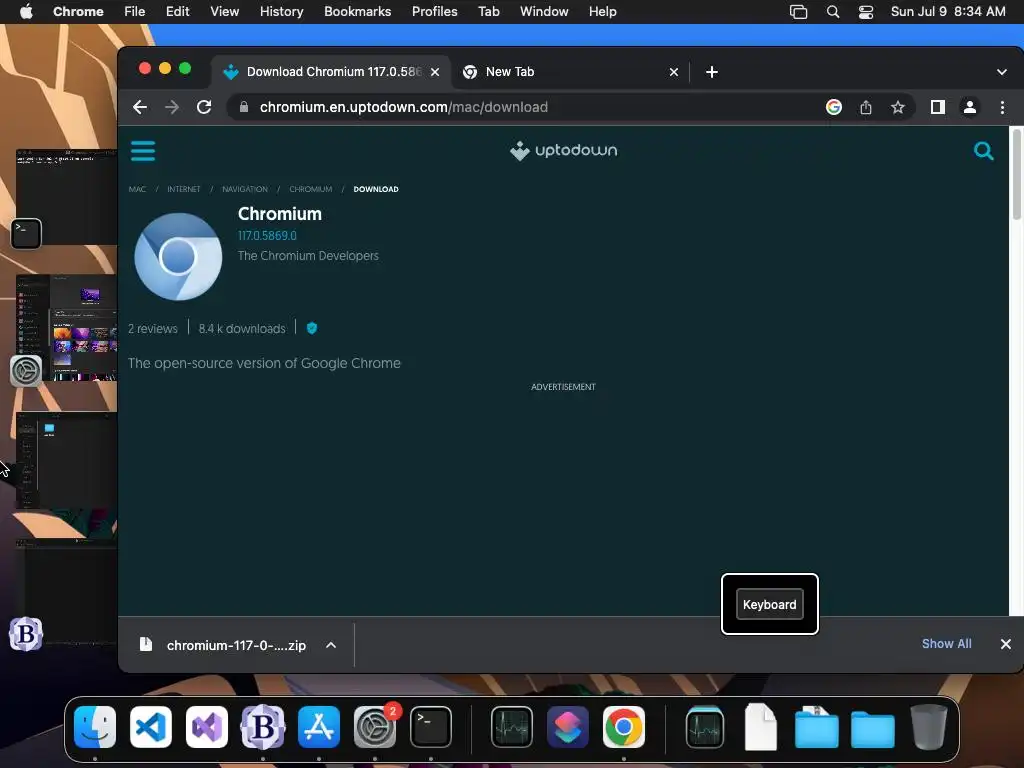Open a new tab with plus button
The height and width of the screenshot is (768, 1024).
point(712,72)
